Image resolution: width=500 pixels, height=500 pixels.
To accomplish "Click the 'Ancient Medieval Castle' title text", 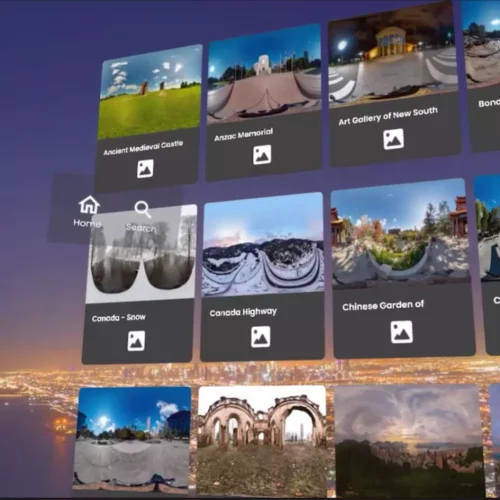I will click(143, 148).
